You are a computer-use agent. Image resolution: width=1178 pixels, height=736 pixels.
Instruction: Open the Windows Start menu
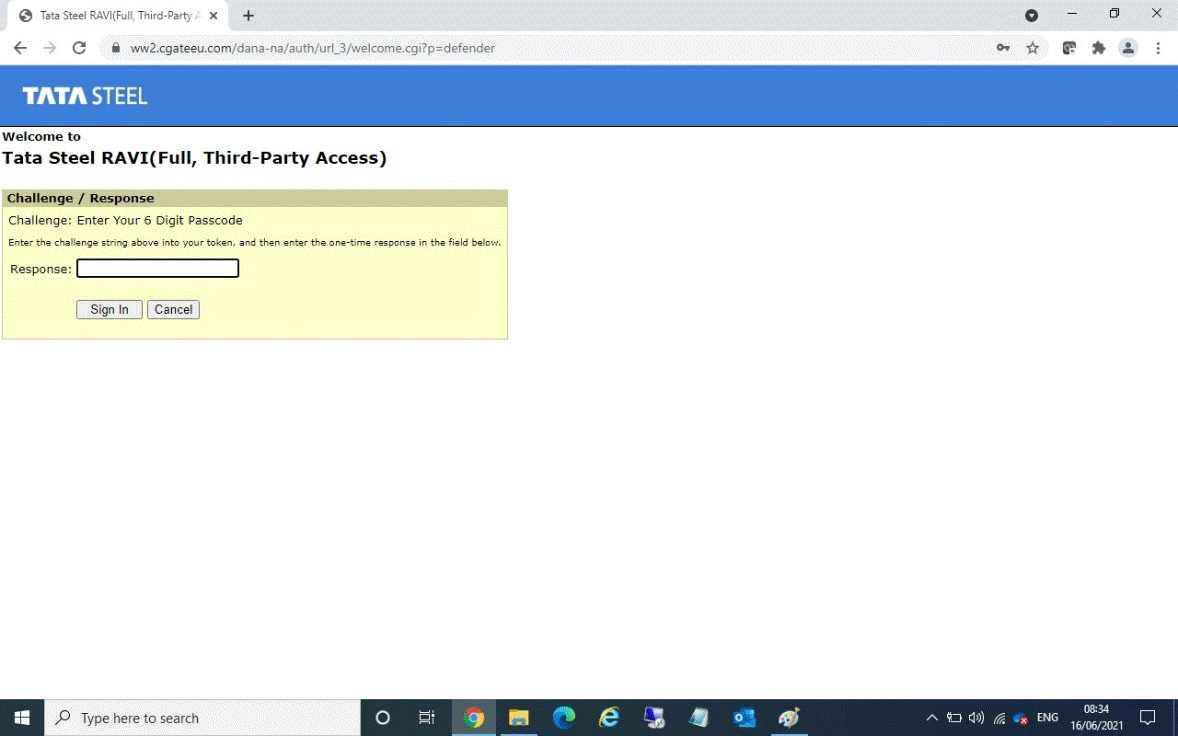click(x=22, y=718)
